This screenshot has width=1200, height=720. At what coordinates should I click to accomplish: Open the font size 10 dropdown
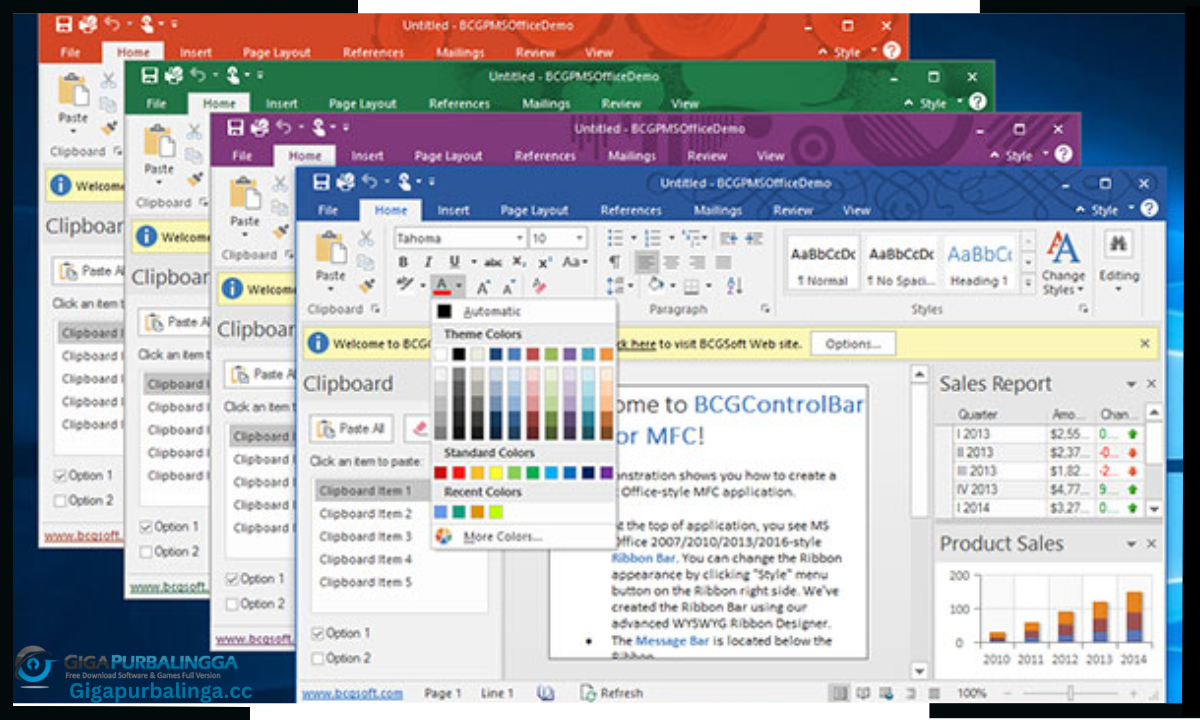click(x=579, y=238)
